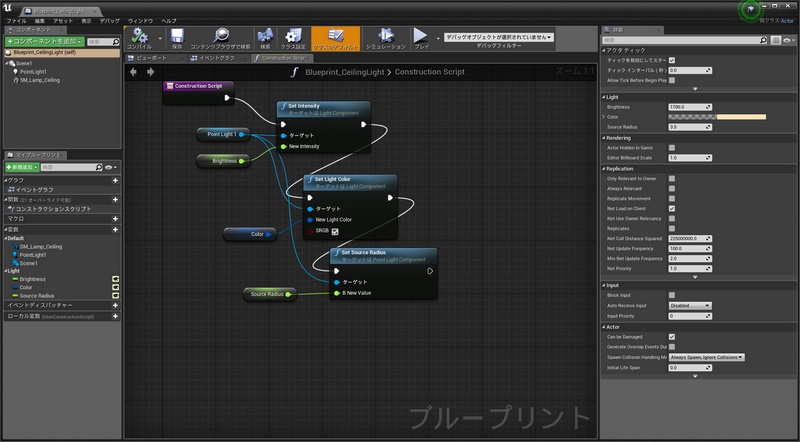Toggle Color variable editable eye icon
Screen dimensions: 800x442
115,287
